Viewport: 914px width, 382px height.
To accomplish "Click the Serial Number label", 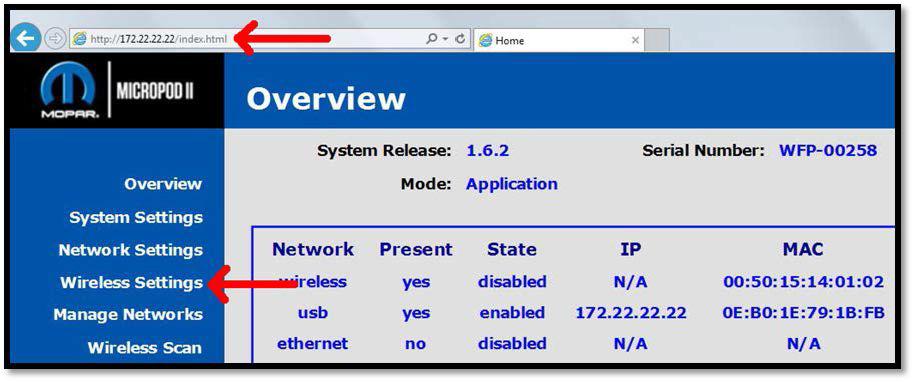I will click(x=703, y=150).
